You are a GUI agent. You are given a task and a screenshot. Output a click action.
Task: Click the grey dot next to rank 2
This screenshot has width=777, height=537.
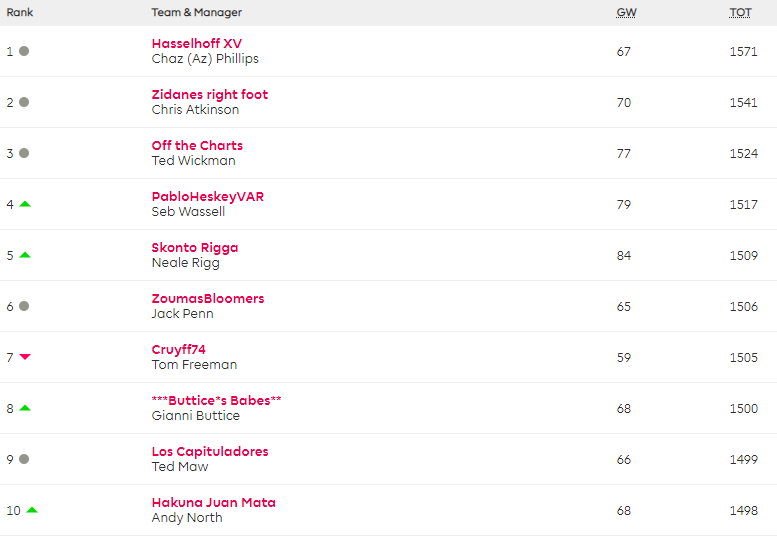click(24, 102)
